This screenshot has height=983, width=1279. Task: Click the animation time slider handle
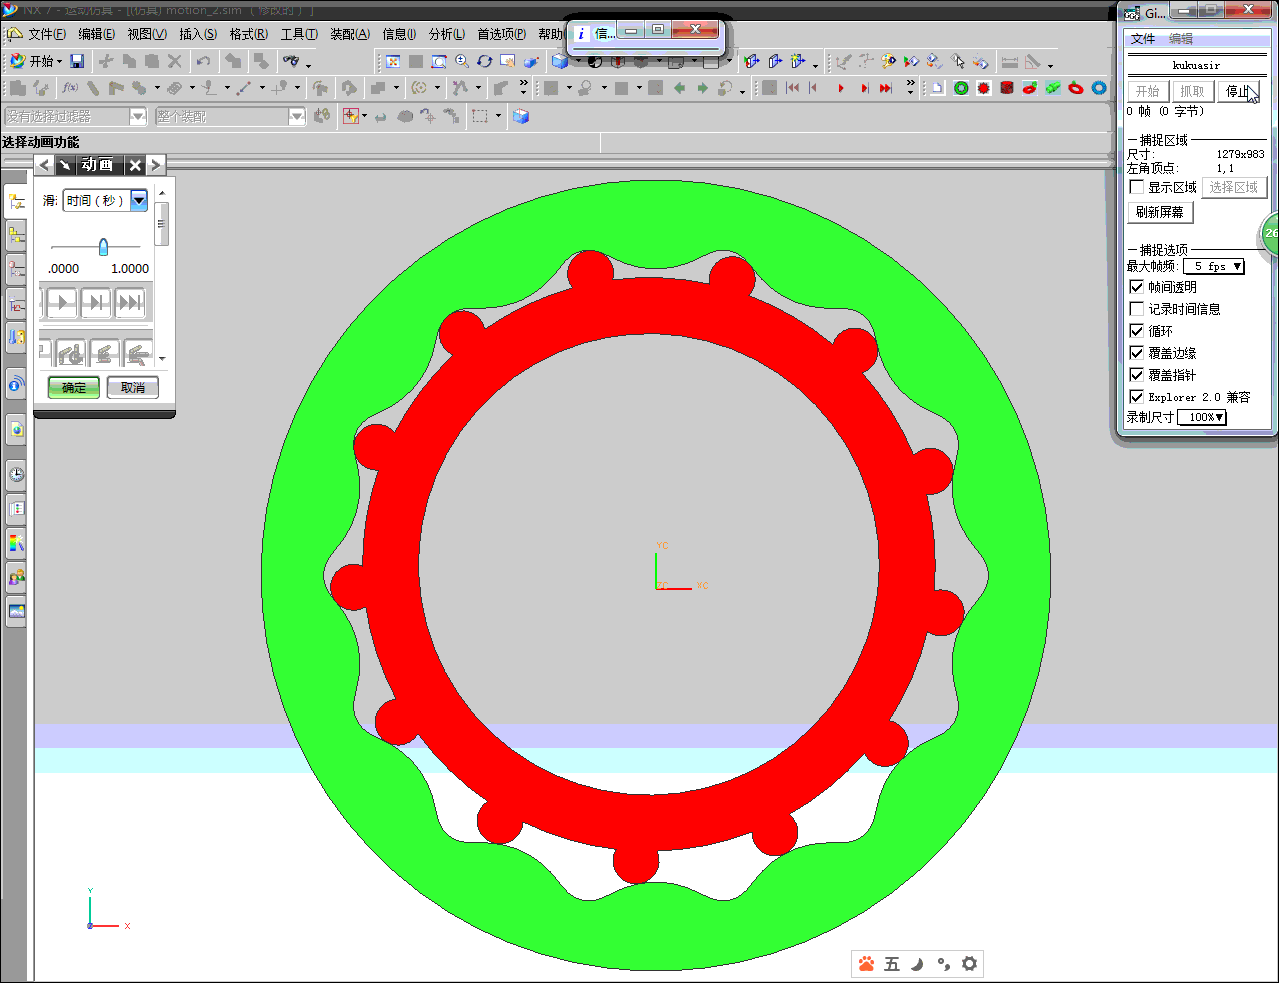point(103,246)
